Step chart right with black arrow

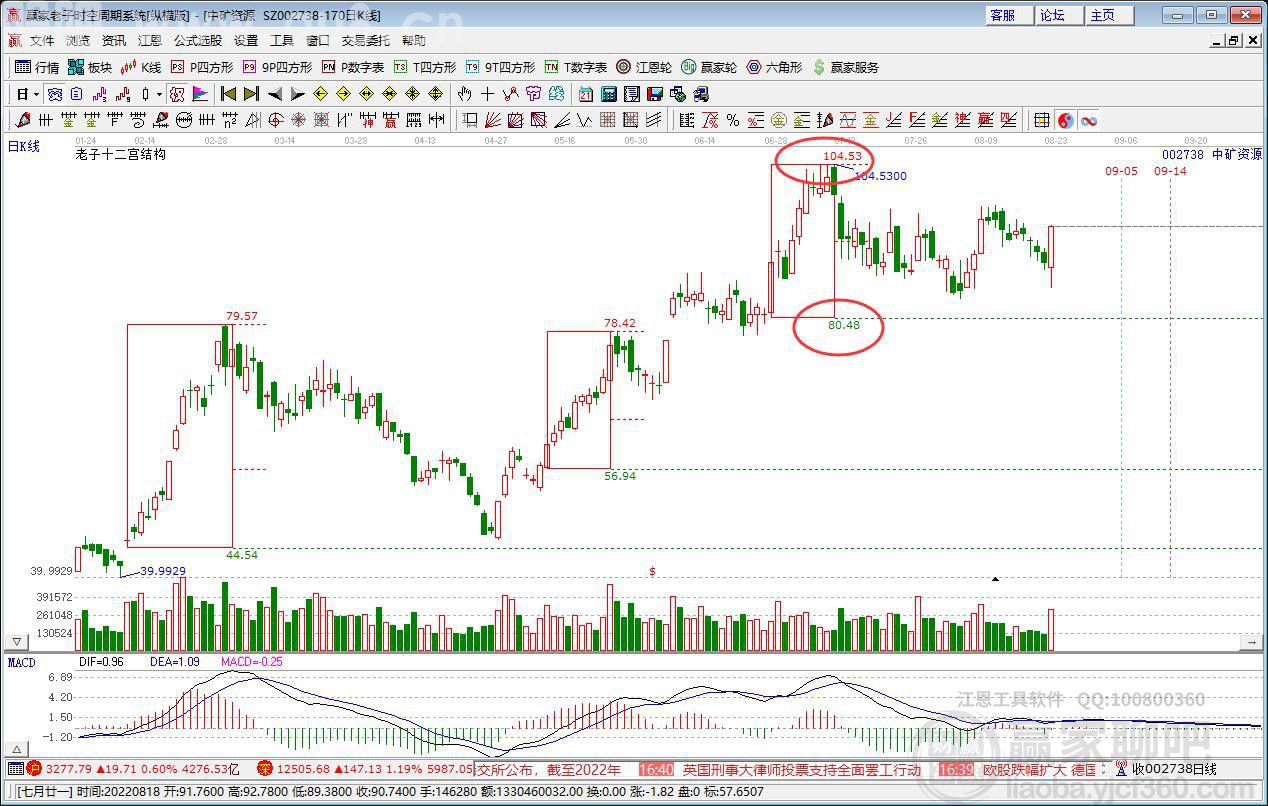(x=298, y=94)
